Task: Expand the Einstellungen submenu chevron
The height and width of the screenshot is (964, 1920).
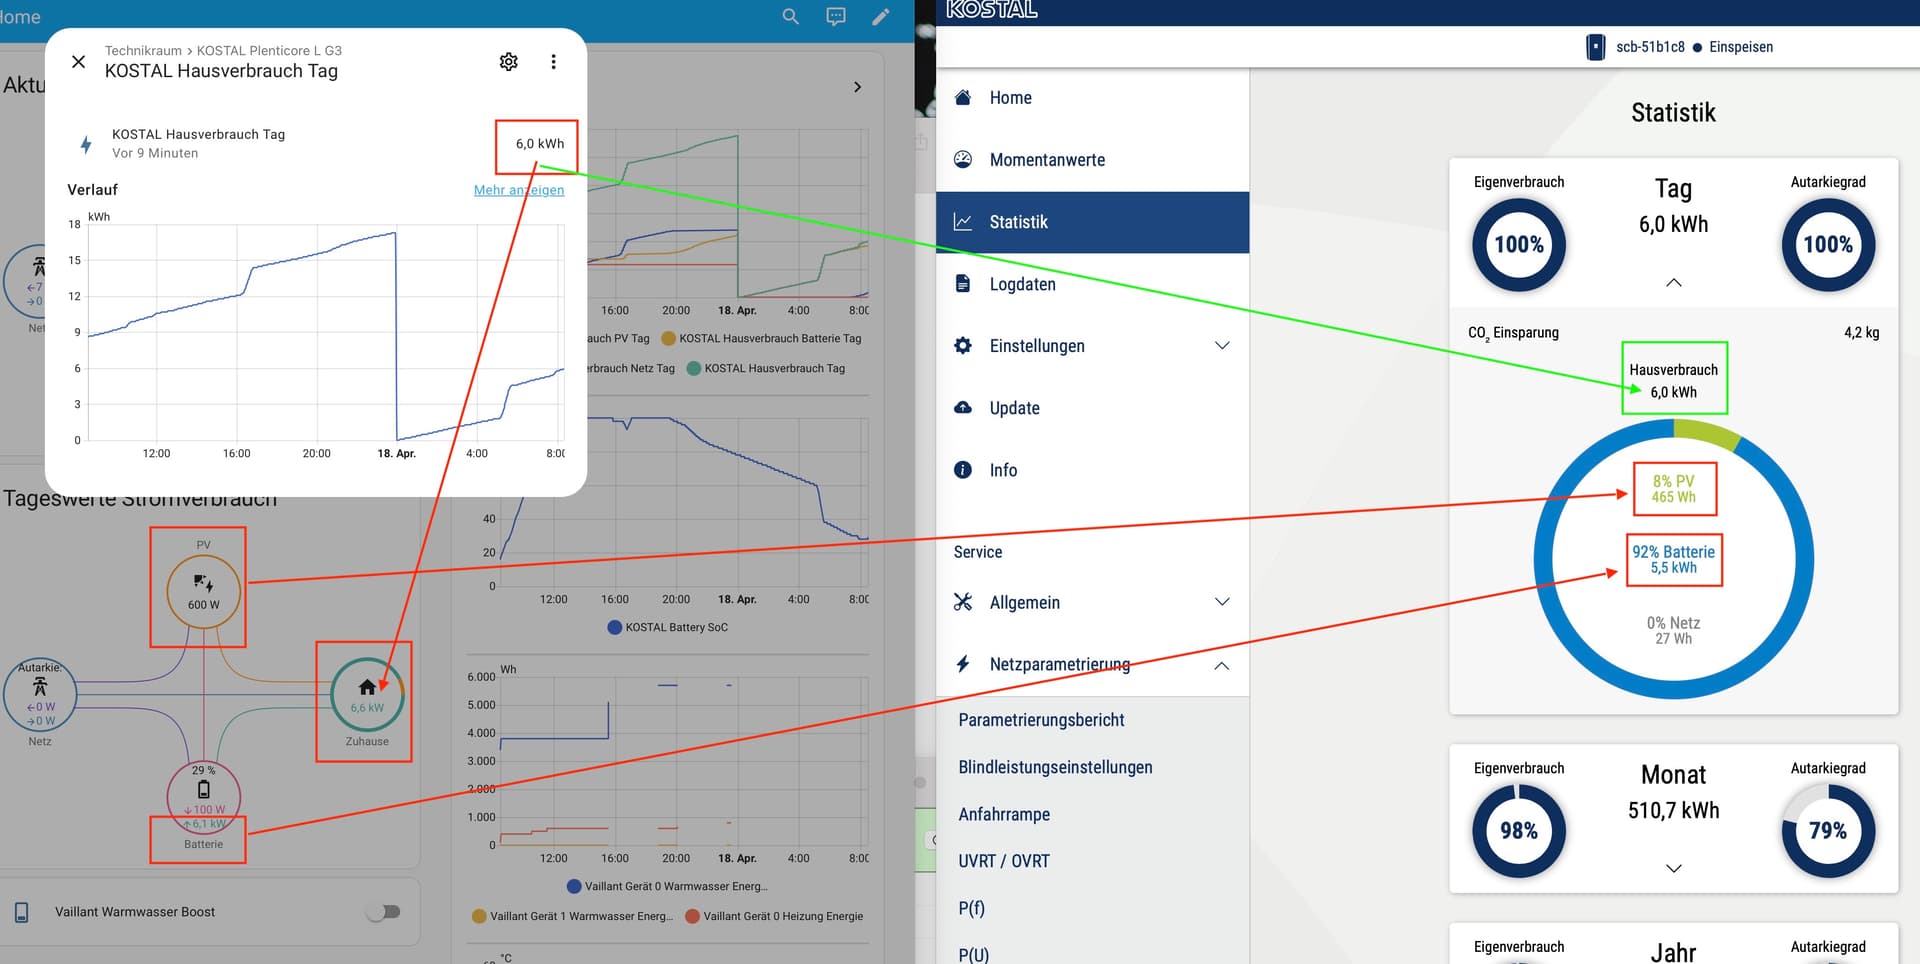Action: click(1222, 346)
